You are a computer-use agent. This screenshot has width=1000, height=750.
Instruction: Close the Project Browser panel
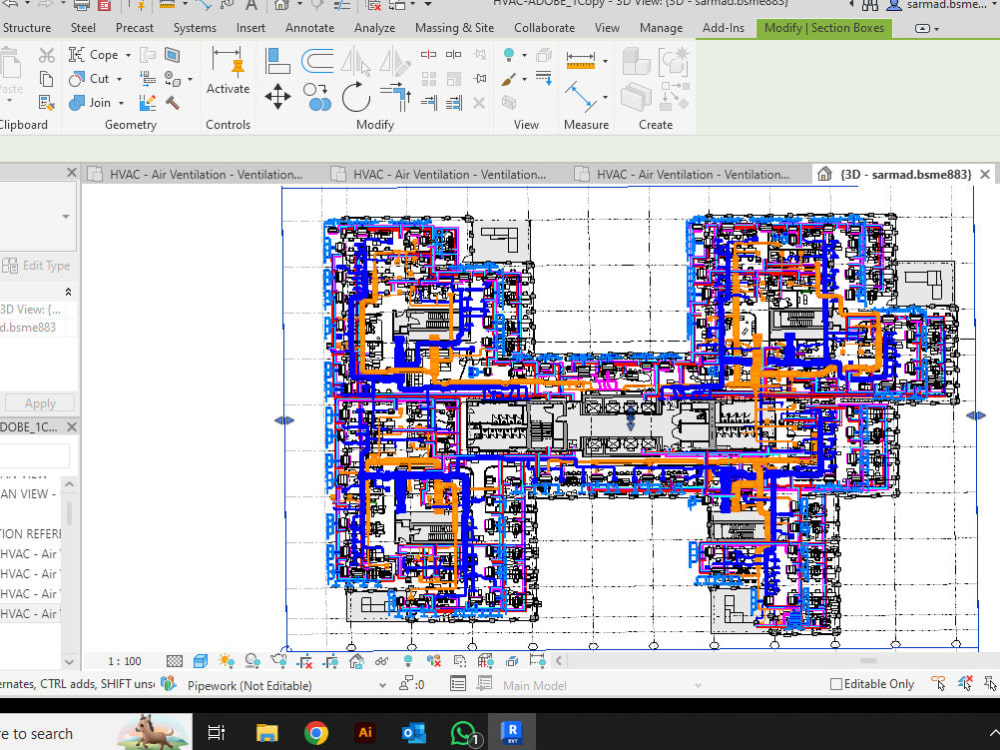71,427
